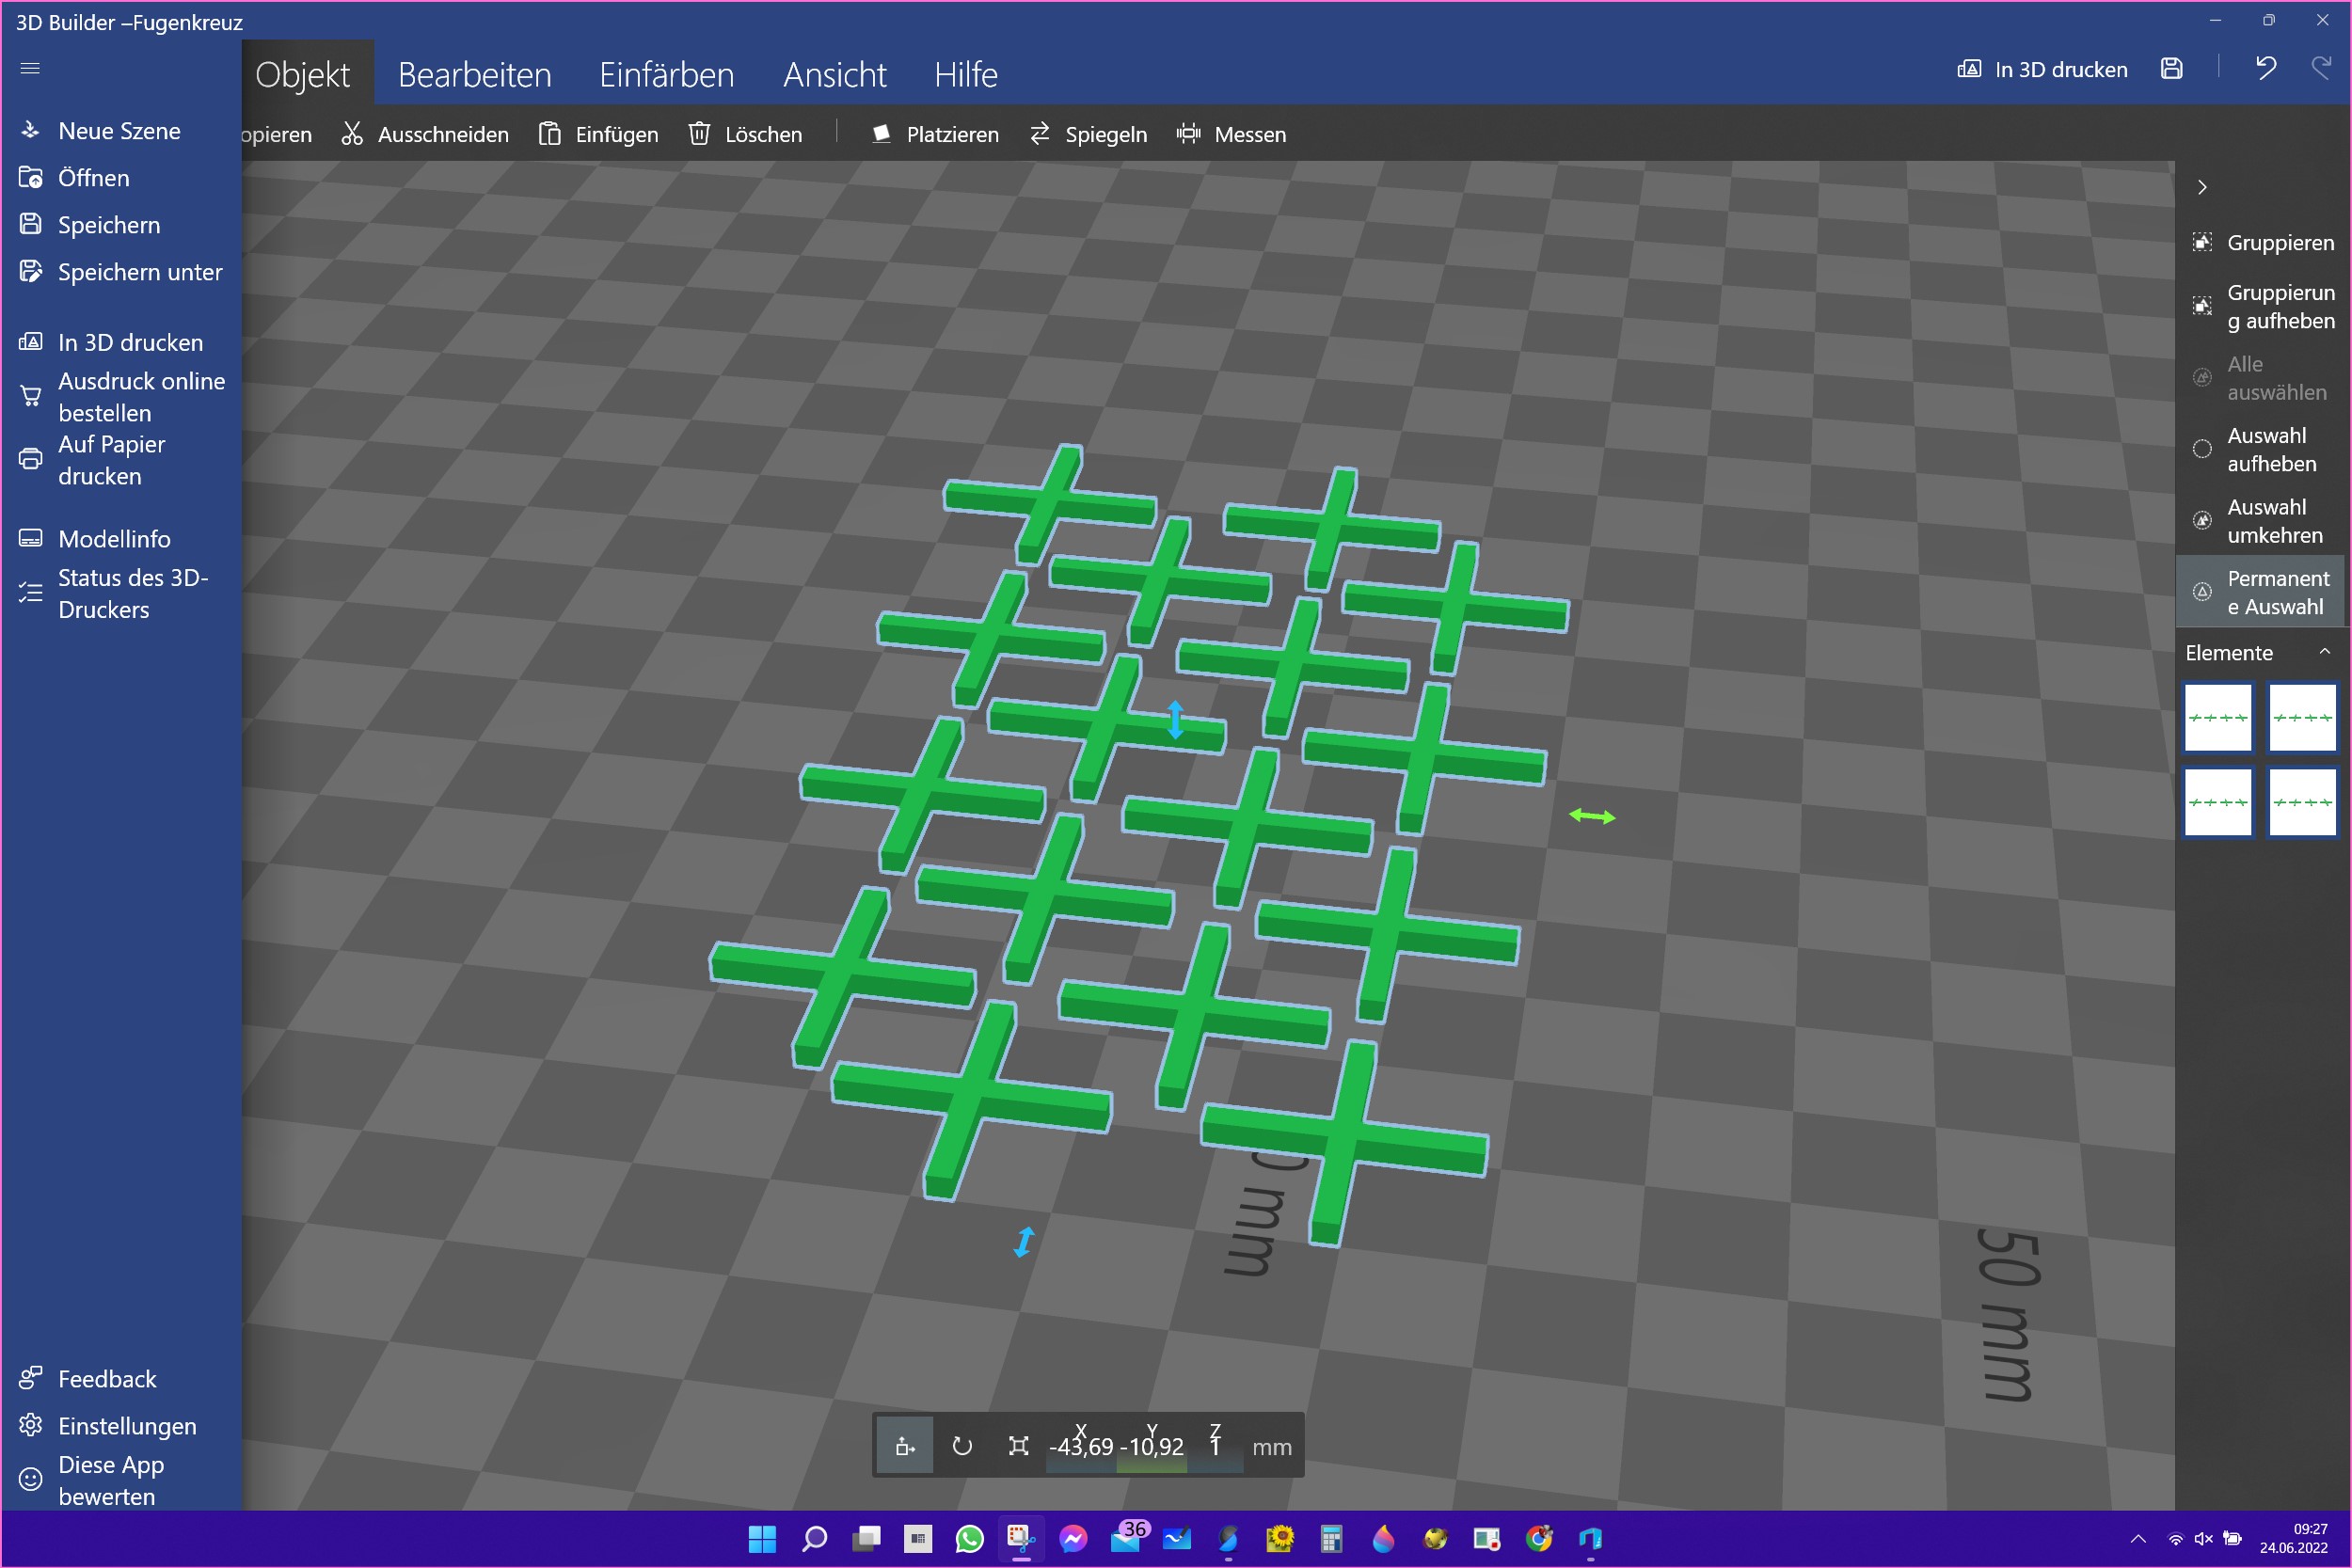The height and width of the screenshot is (1568, 2352).
Task: Select the move tool in bottom toolbar
Action: point(905,1445)
